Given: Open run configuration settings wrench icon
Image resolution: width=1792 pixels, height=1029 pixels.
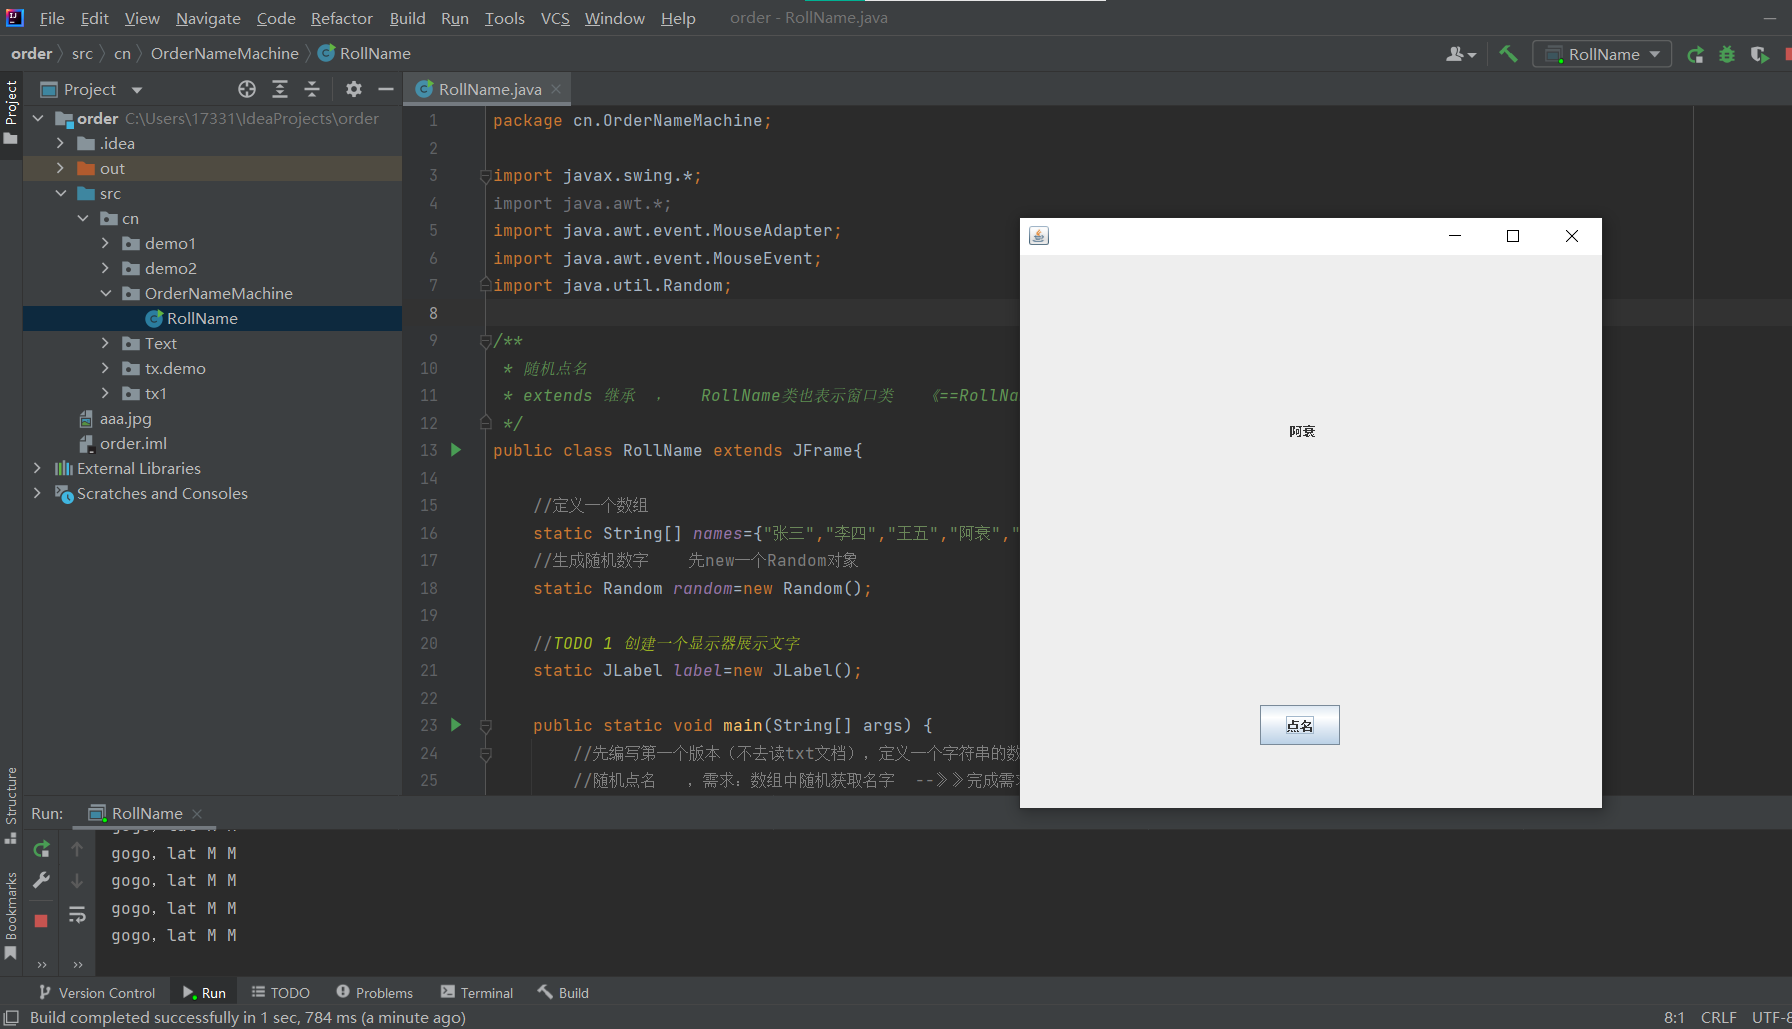Looking at the screenshot, I should (x=41, y=880).
